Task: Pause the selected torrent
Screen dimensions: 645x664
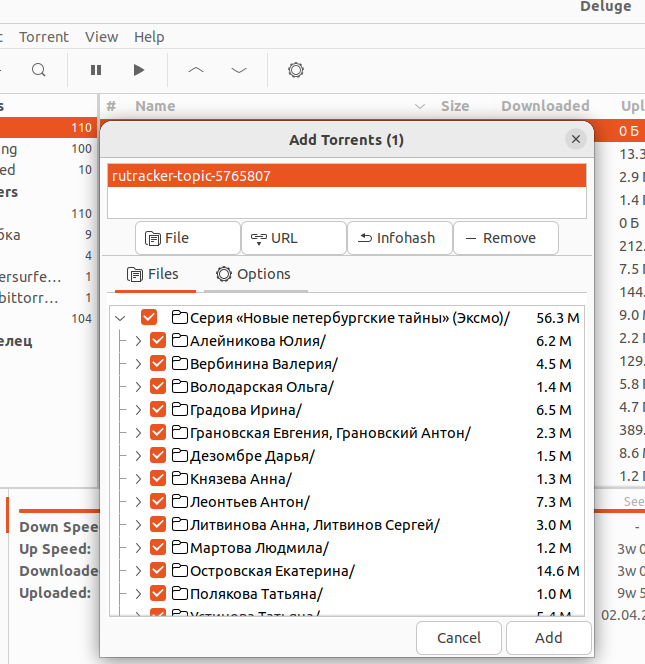Action: (x=96, y=70)
